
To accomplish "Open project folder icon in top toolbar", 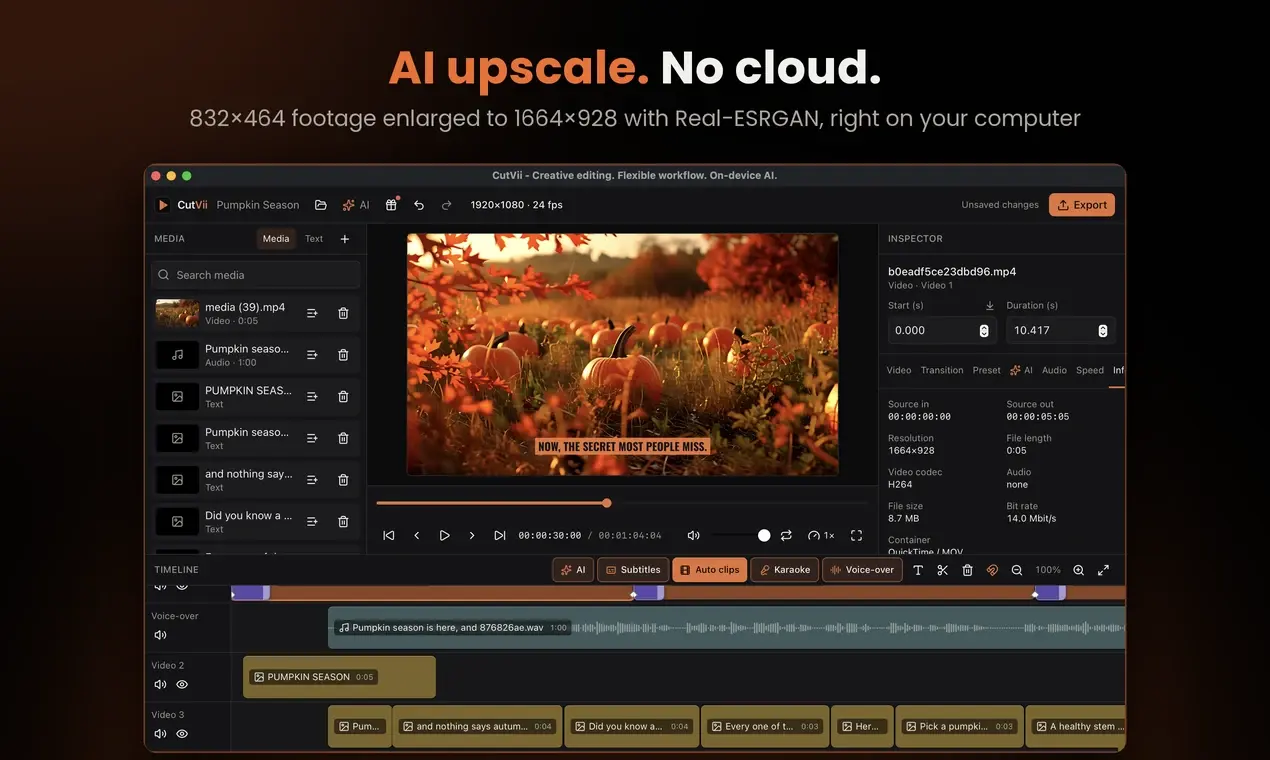I will (x=321, y=205).
